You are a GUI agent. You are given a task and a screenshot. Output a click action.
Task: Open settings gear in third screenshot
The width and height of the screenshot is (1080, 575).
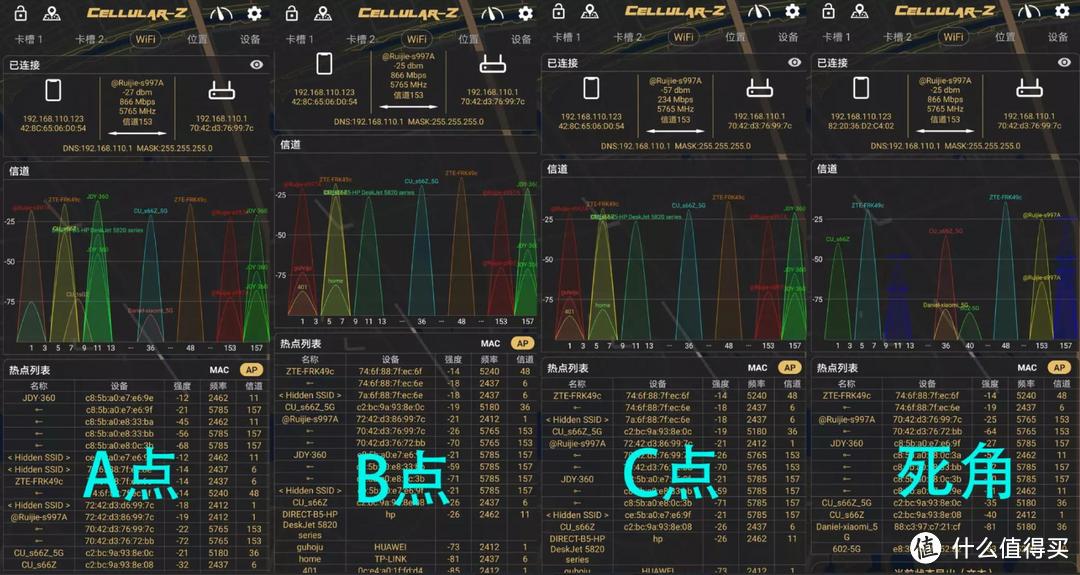click(792, 11)
